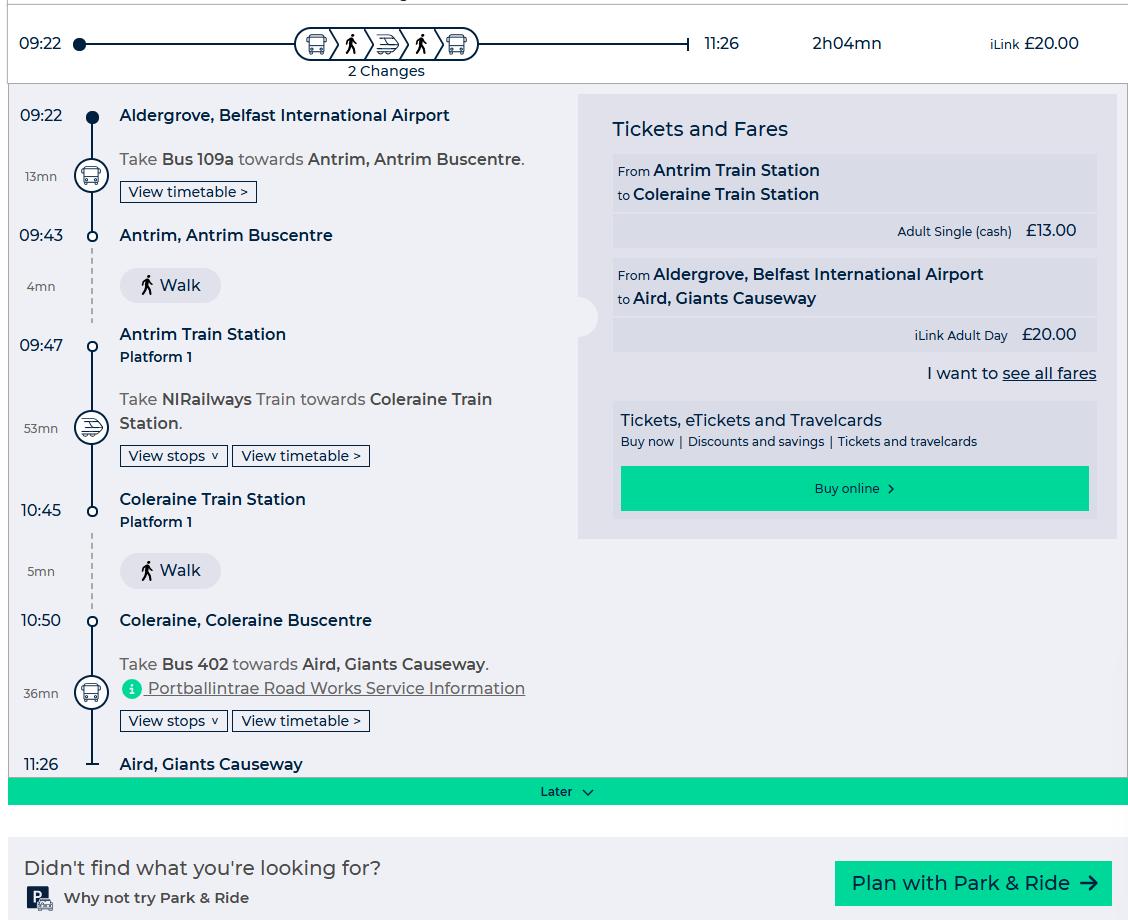This screenshot has width=1128, height=920.
Task: Click the chevron arrow on Later bar
Action: 588,792
